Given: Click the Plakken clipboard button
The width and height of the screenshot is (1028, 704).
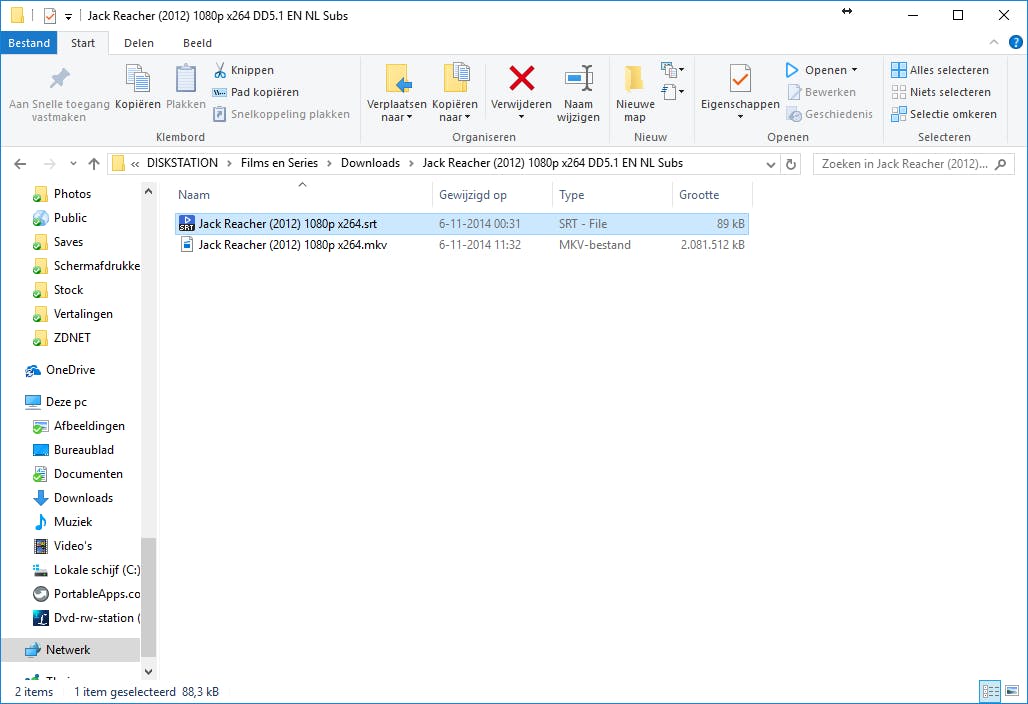Looking at the screenshot, I should (186, 87).
